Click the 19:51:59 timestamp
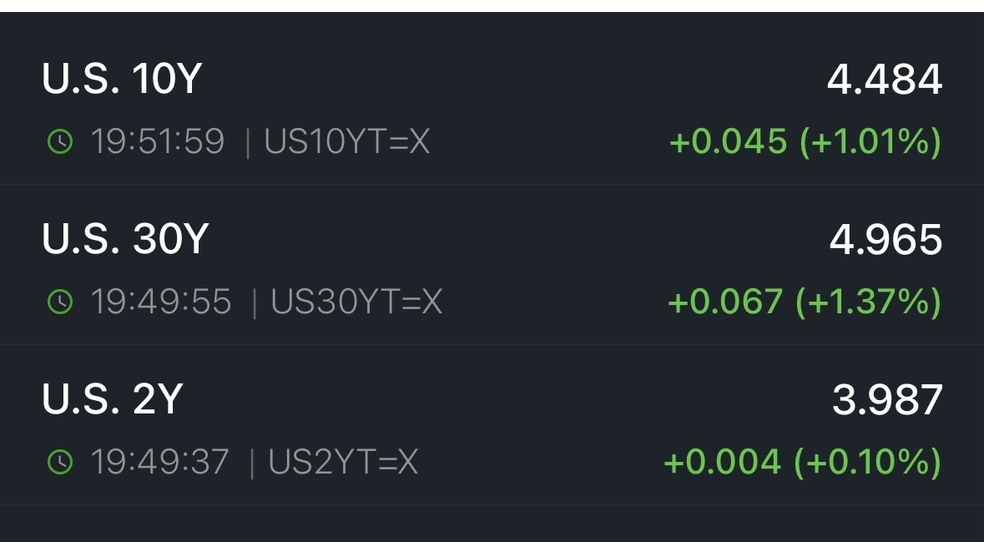Viewport: 984px width, 554px height. tap(158, 141)
